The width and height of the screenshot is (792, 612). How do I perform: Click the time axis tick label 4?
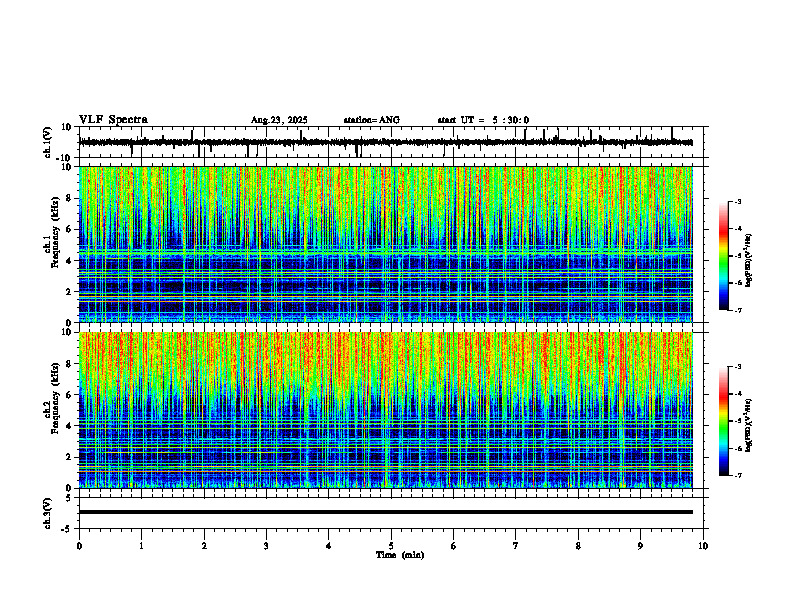pyautogui.click(x=329, y=546)
